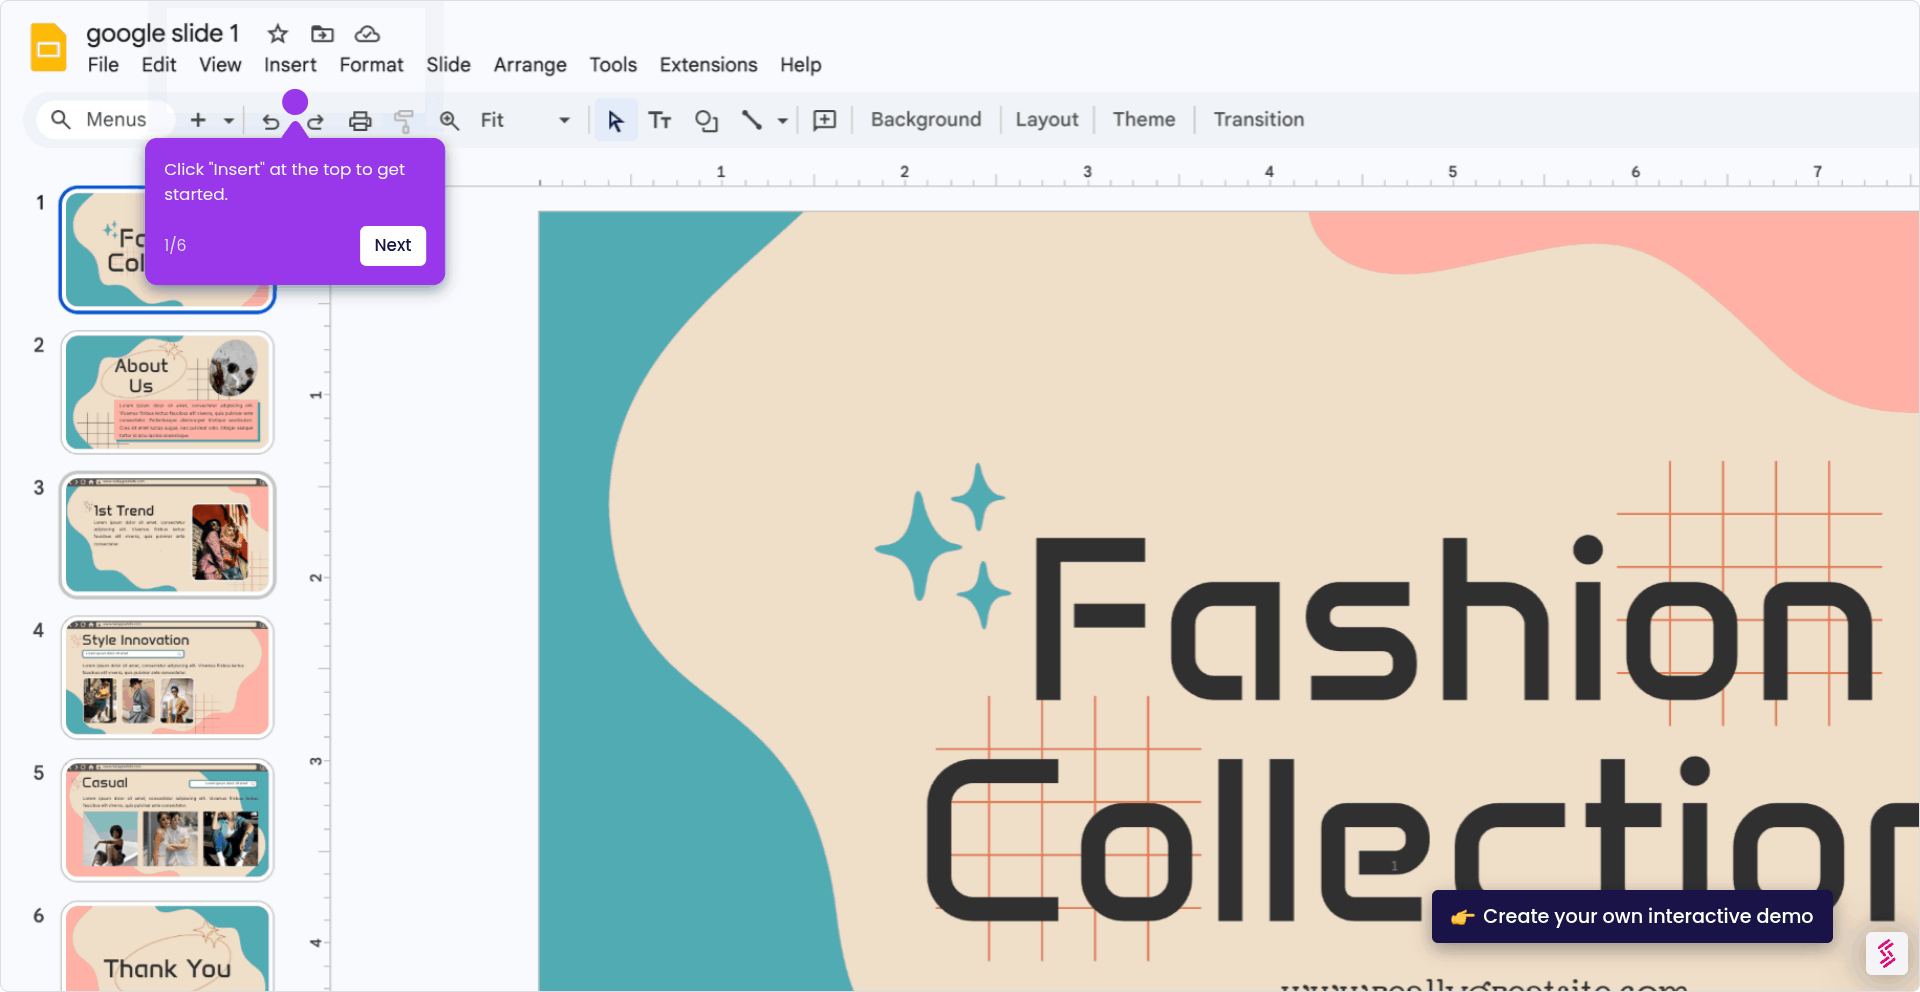Select the Casual slide thumbnail
This screenshot has width=1920, height=992.
[167, 821]
